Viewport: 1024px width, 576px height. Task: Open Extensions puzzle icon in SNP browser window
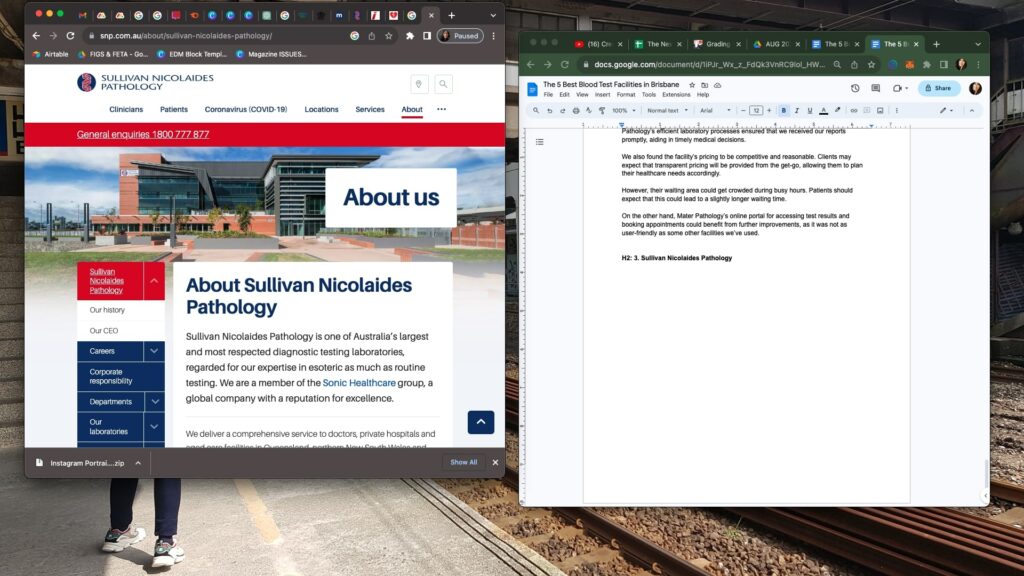coord(409,36)
